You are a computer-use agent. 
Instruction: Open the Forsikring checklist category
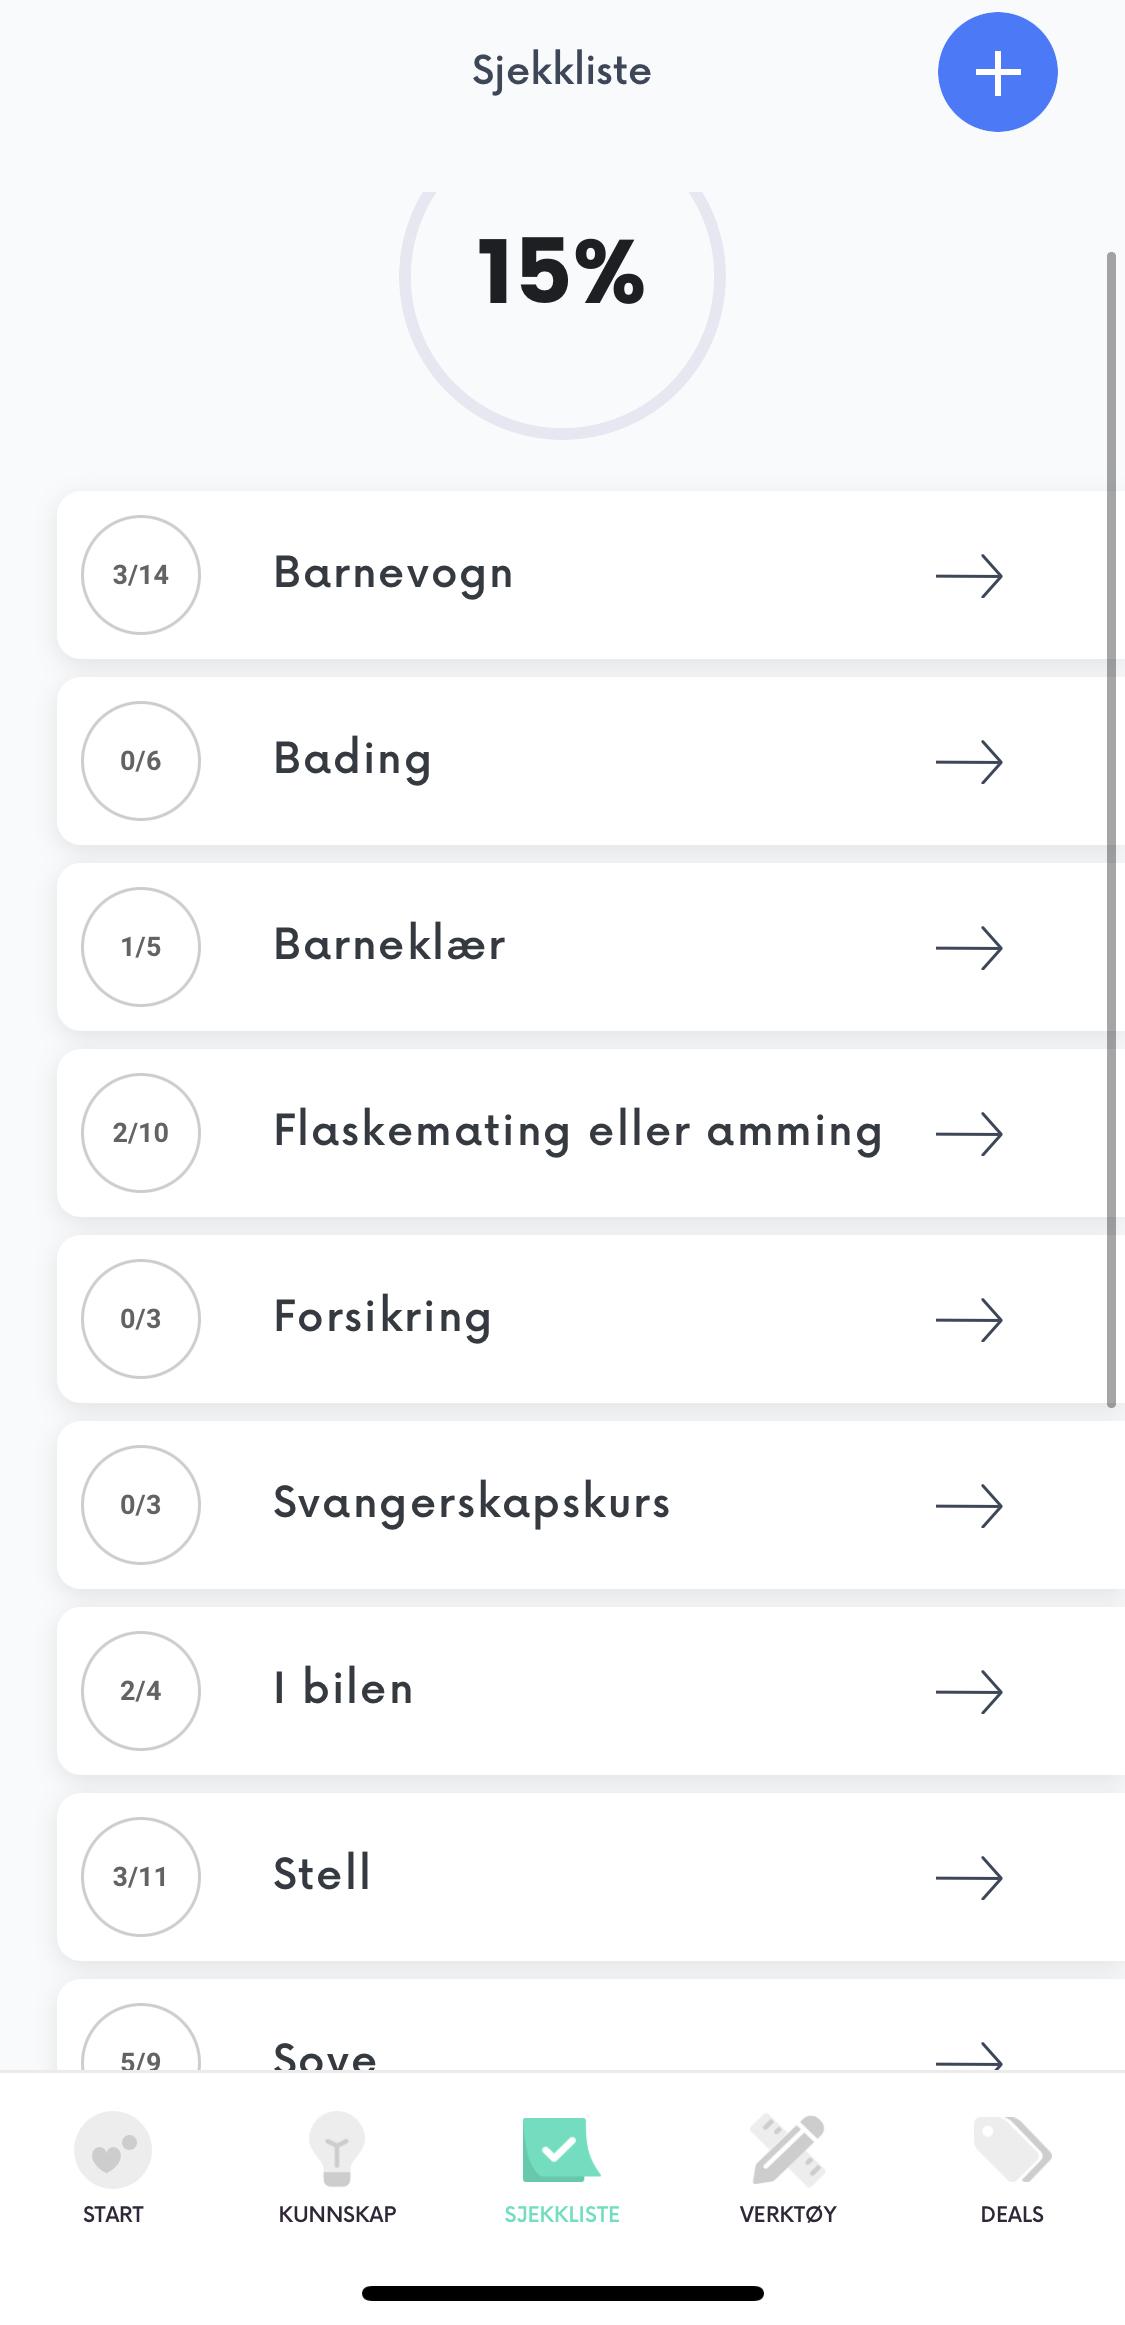382,1318
